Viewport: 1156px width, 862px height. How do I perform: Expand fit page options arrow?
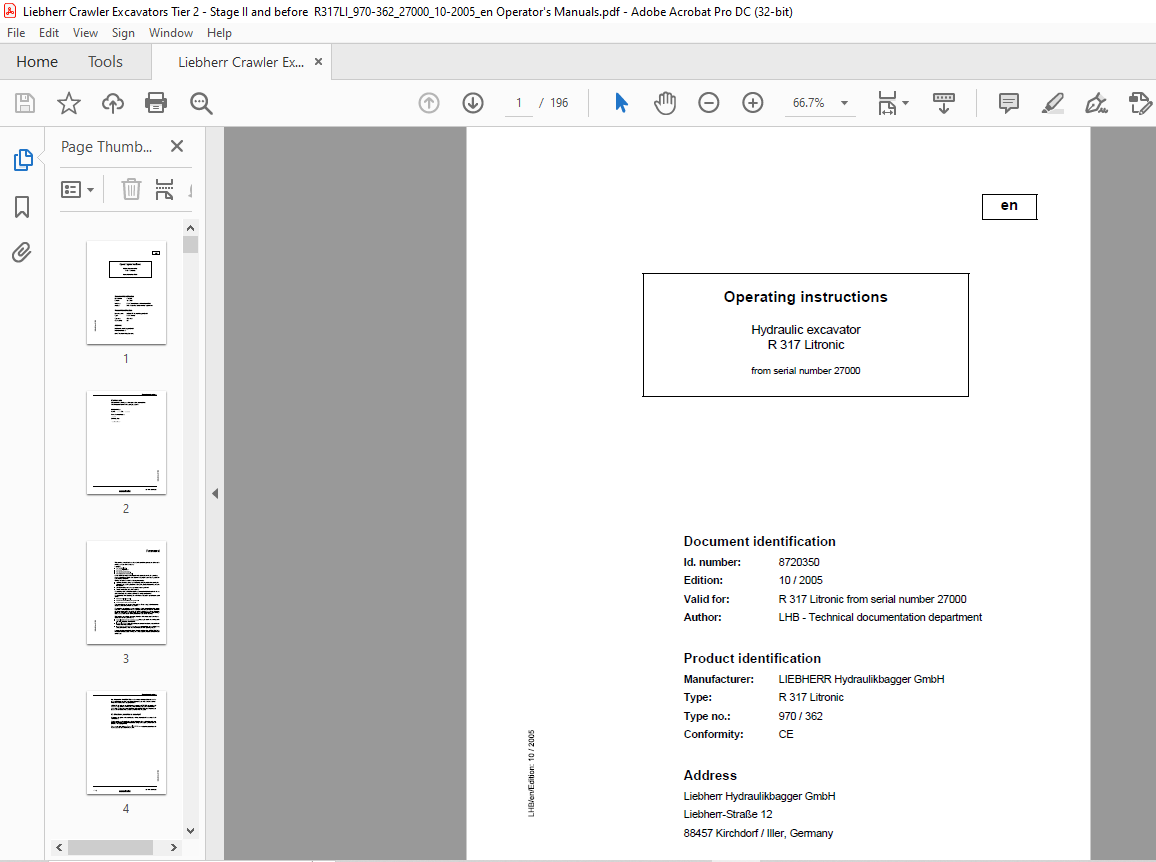[x=905, y=103]
